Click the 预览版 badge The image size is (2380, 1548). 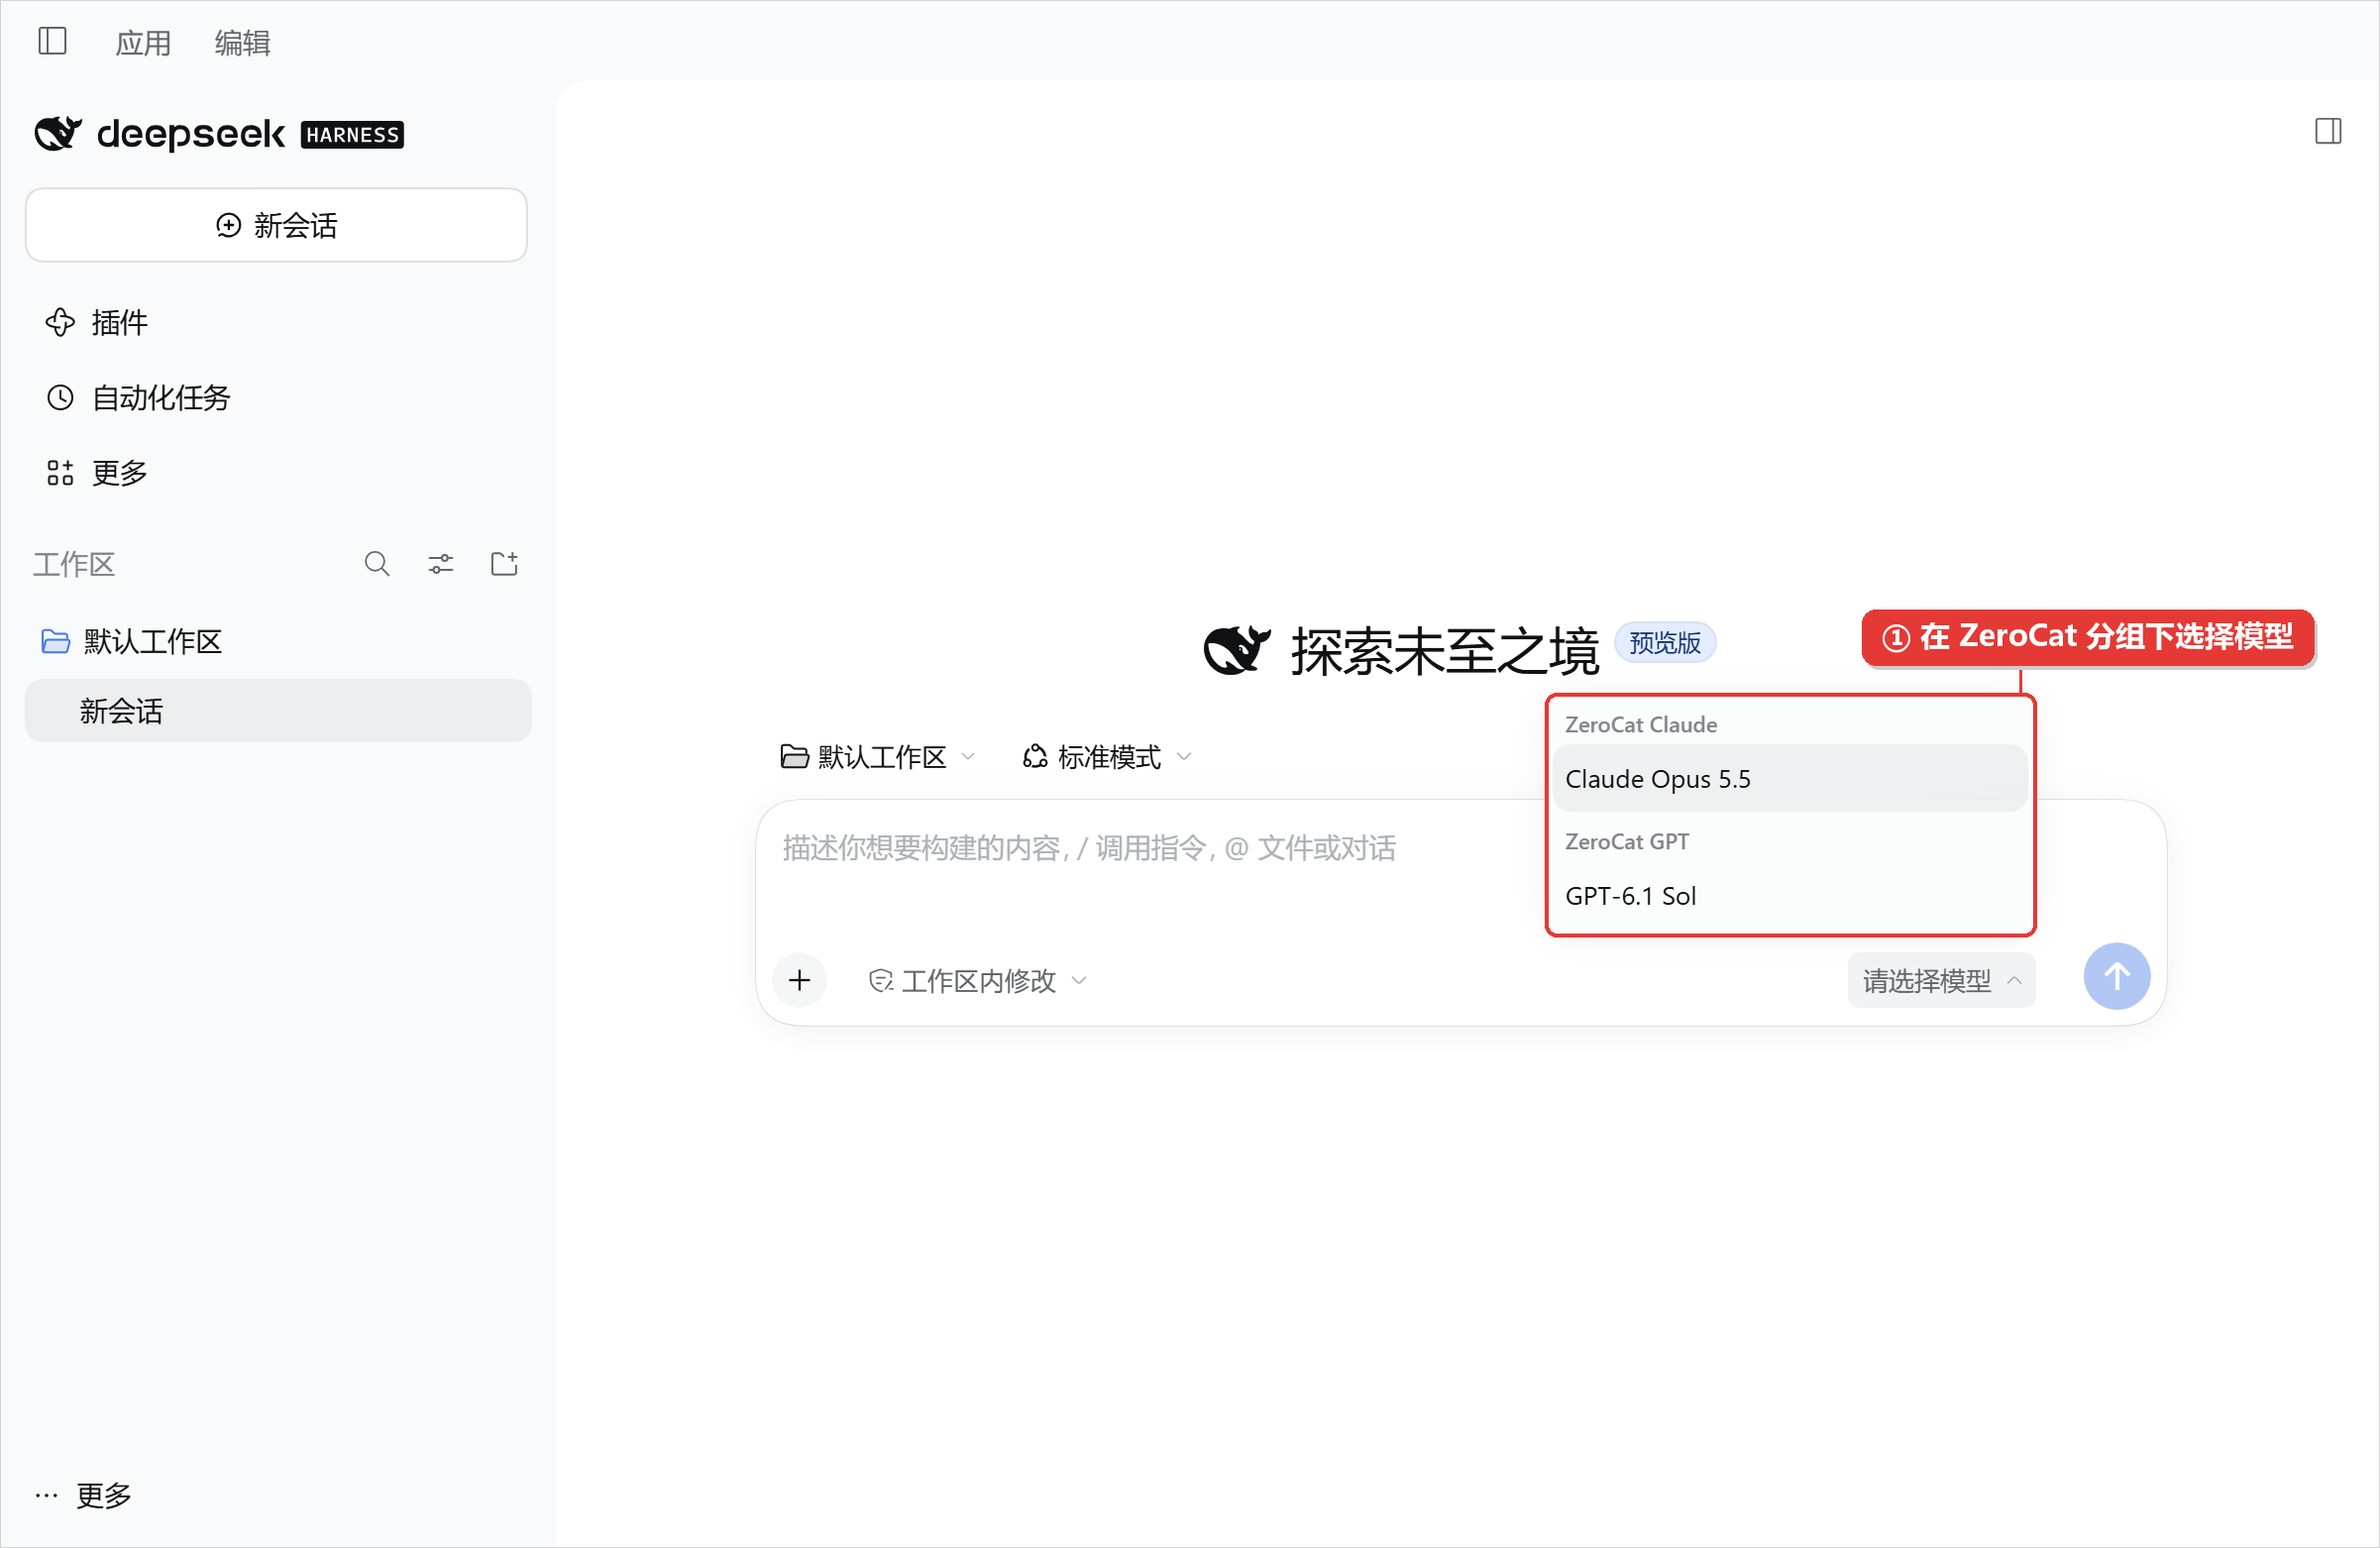coord(1665,643)
